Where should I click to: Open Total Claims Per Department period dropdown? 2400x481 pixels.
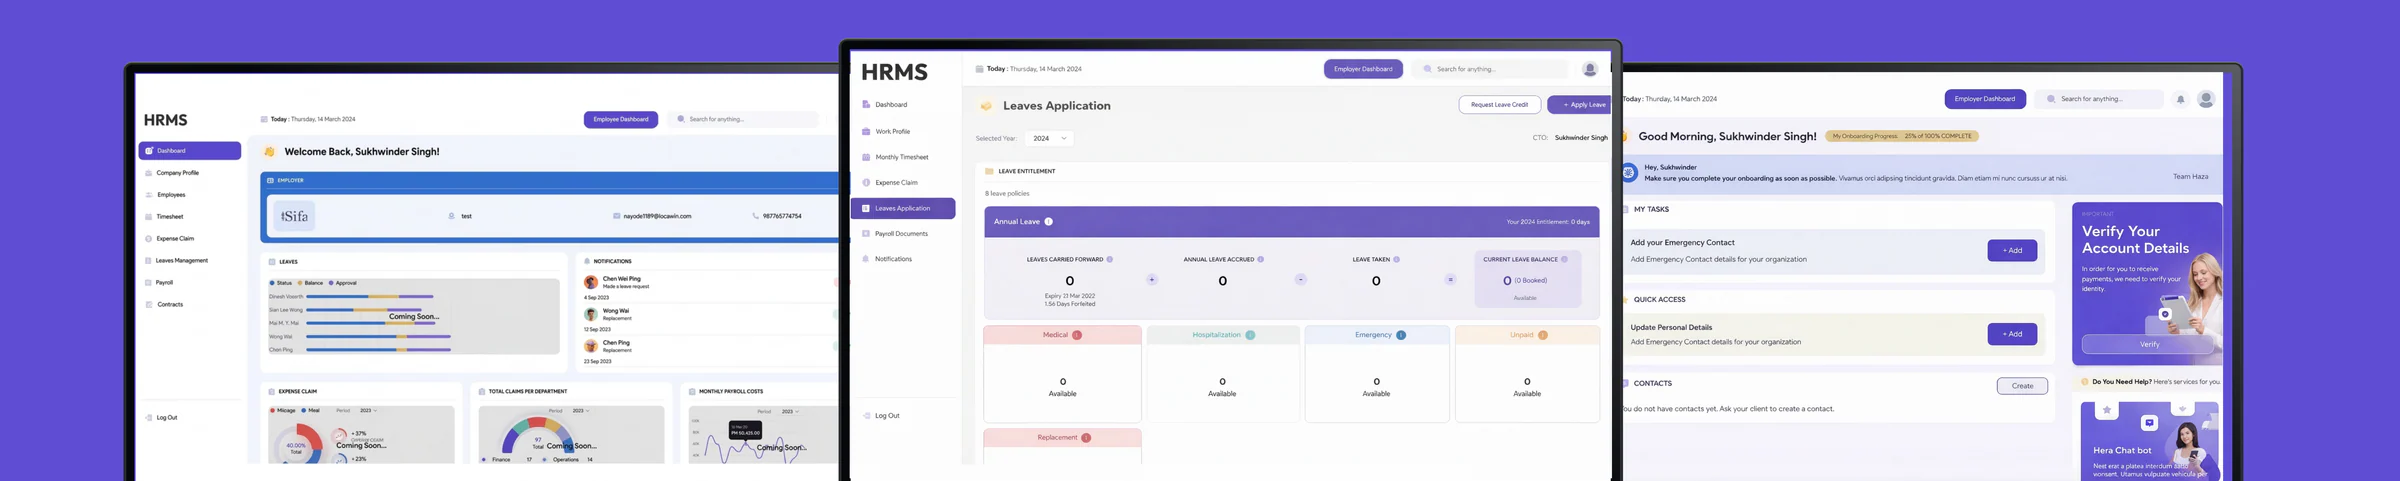coord(580,411)
